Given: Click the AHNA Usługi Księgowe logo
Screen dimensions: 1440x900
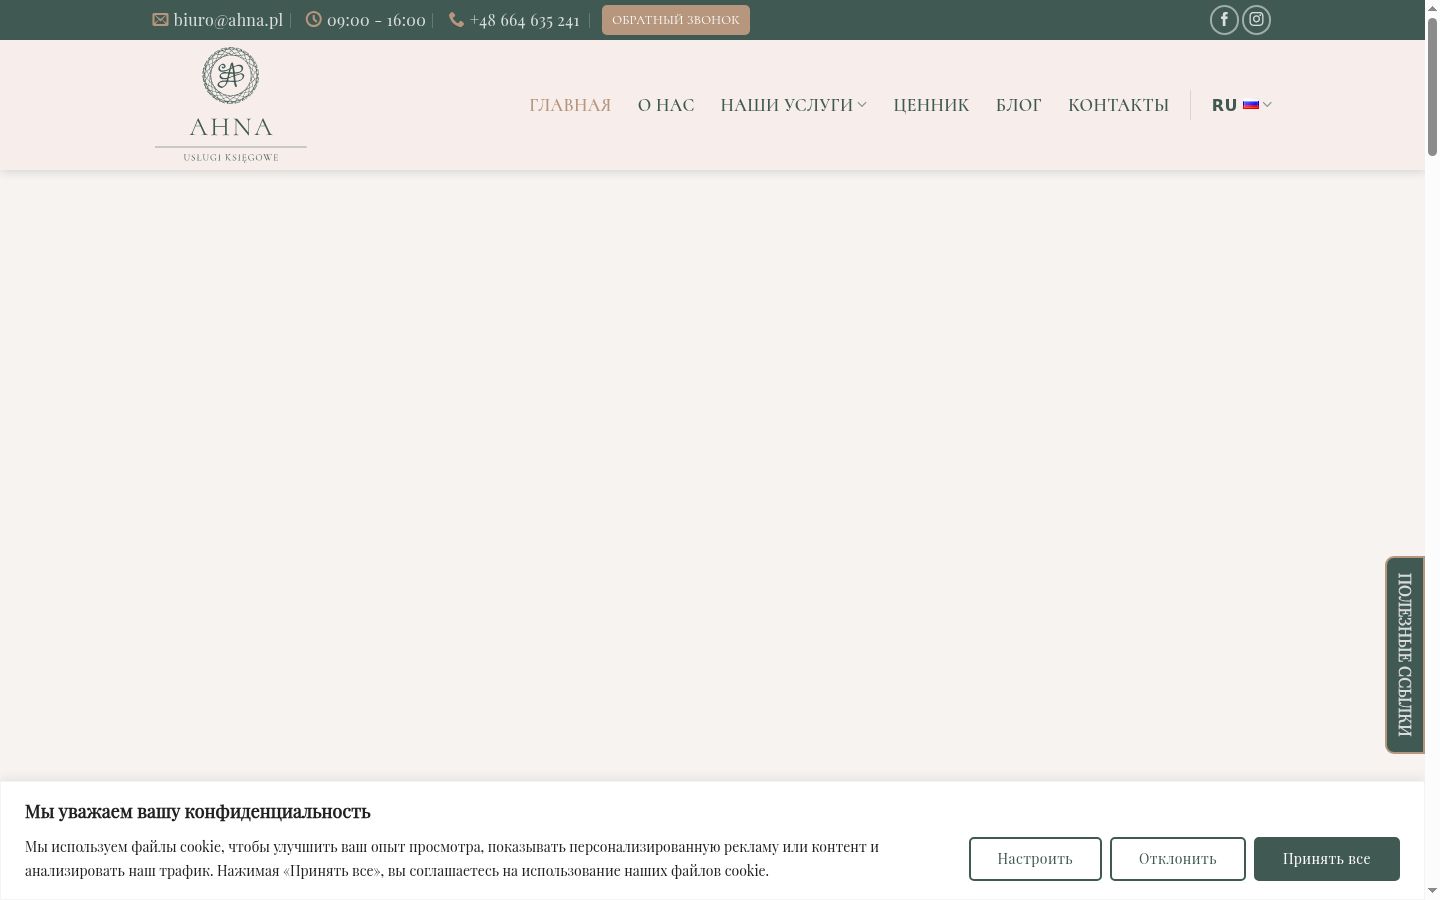Looking at the screenshot, I should click(231, 105).
